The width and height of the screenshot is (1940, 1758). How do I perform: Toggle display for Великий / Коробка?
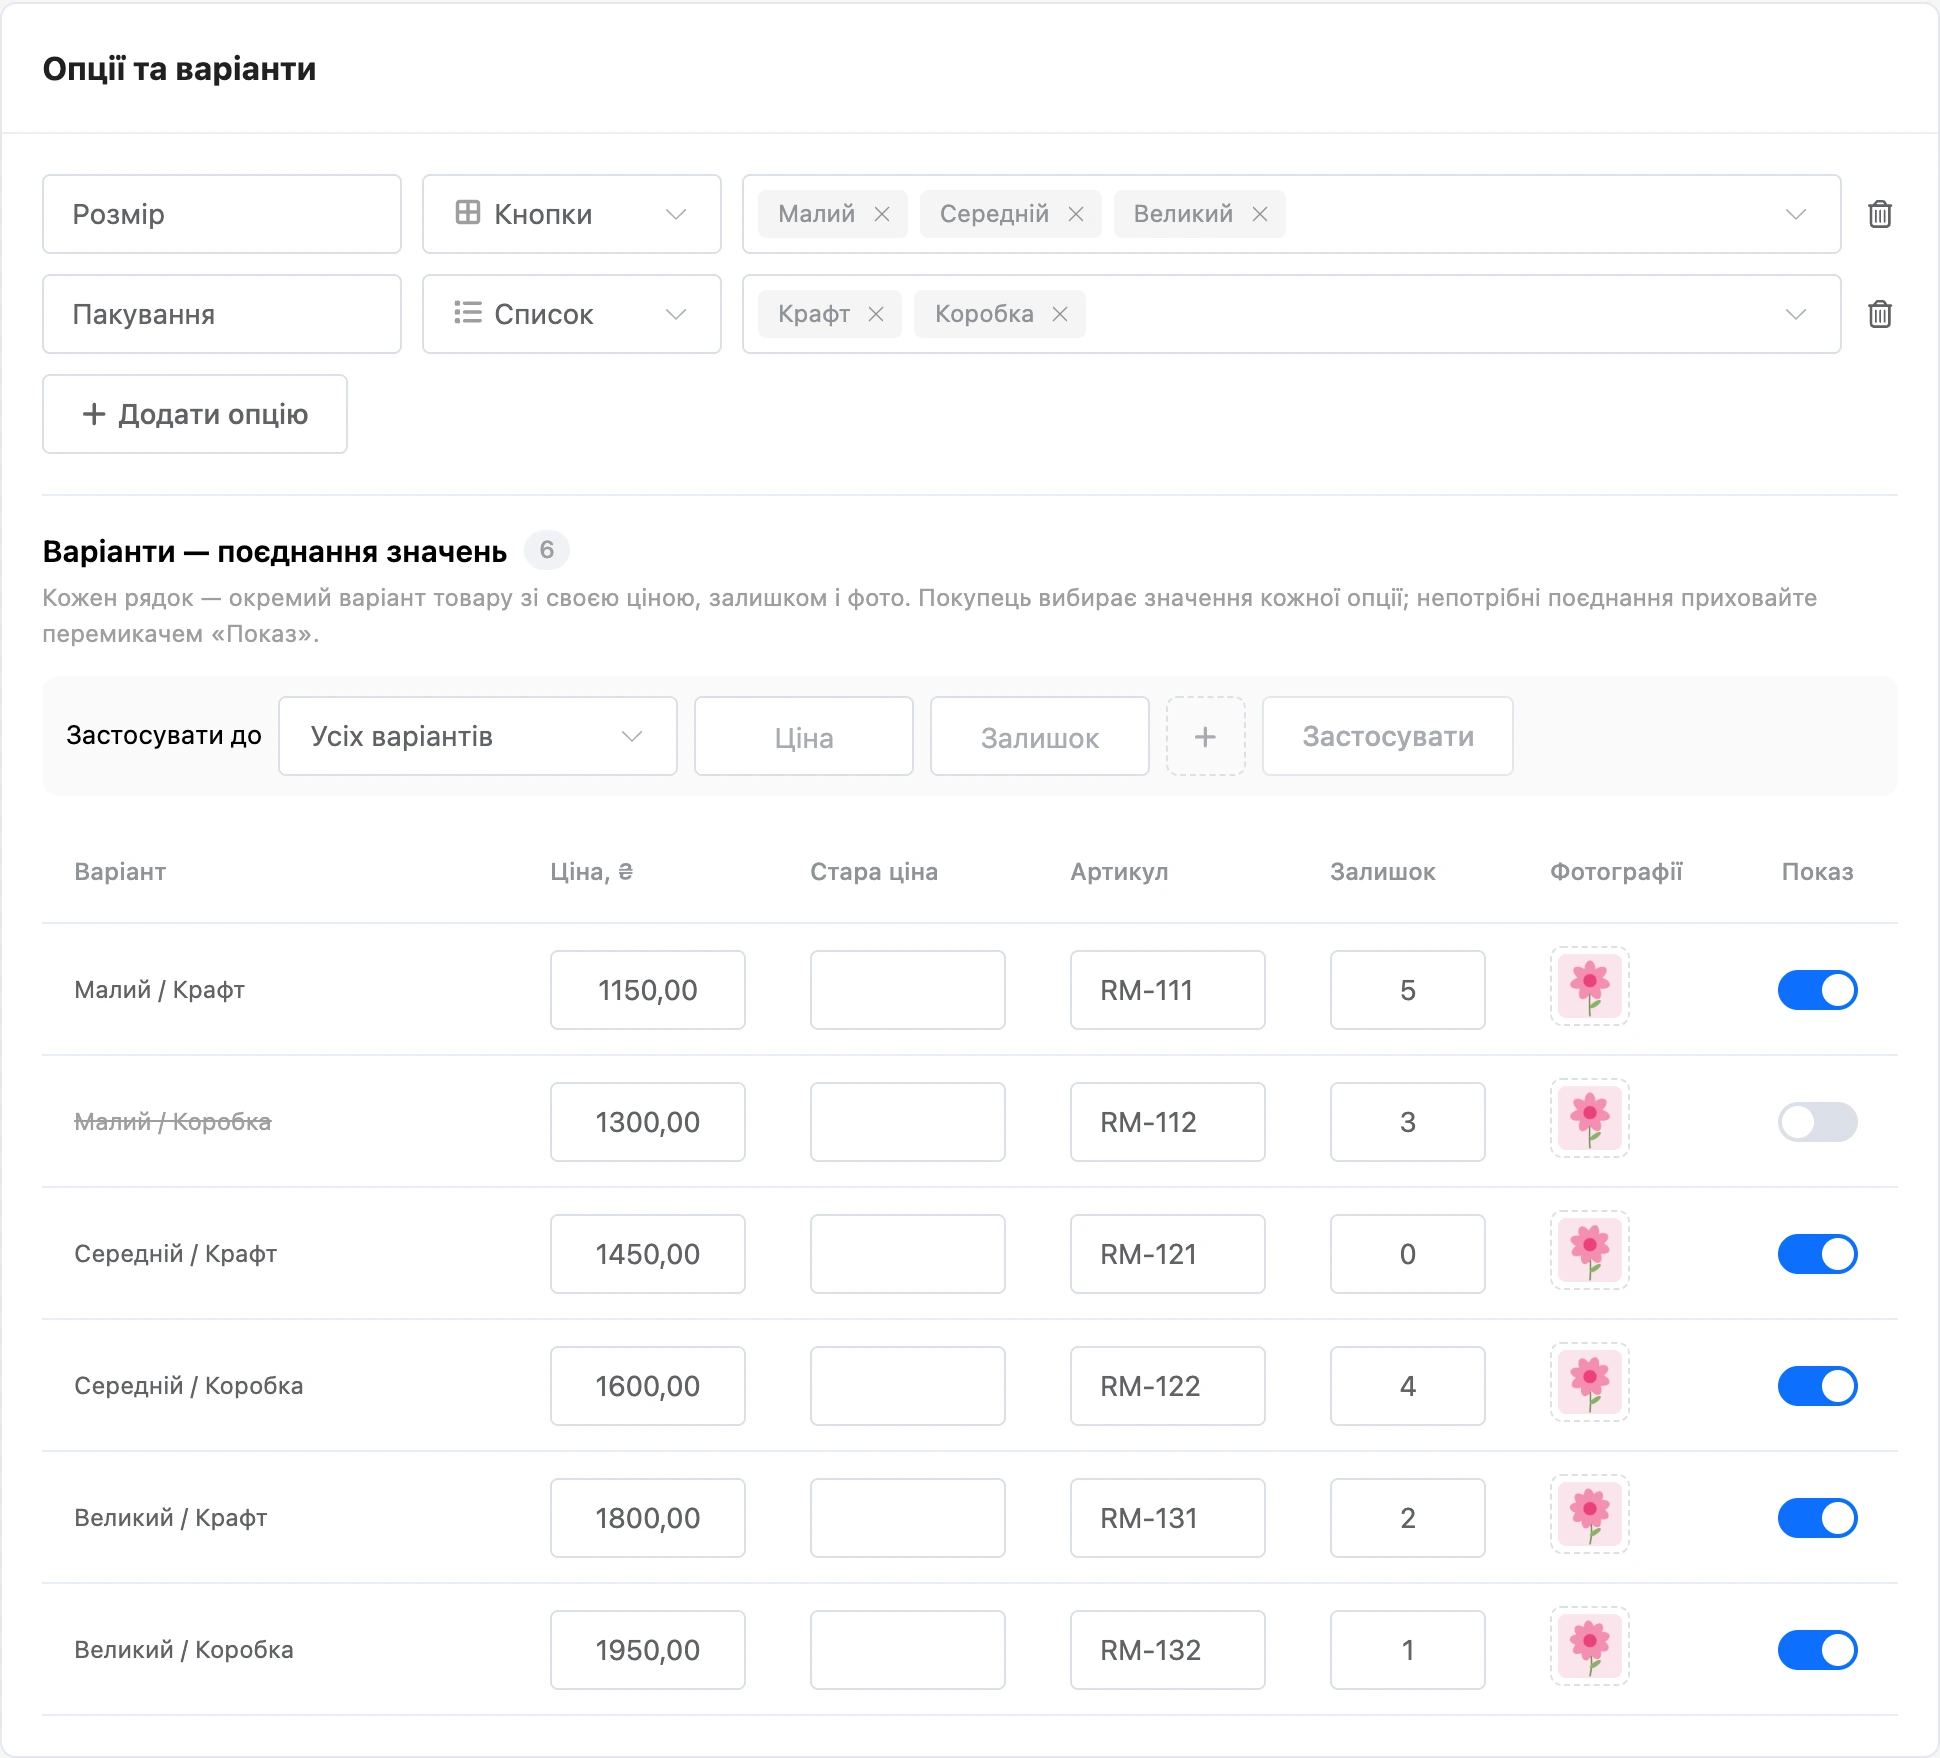pos(1818,1650)
